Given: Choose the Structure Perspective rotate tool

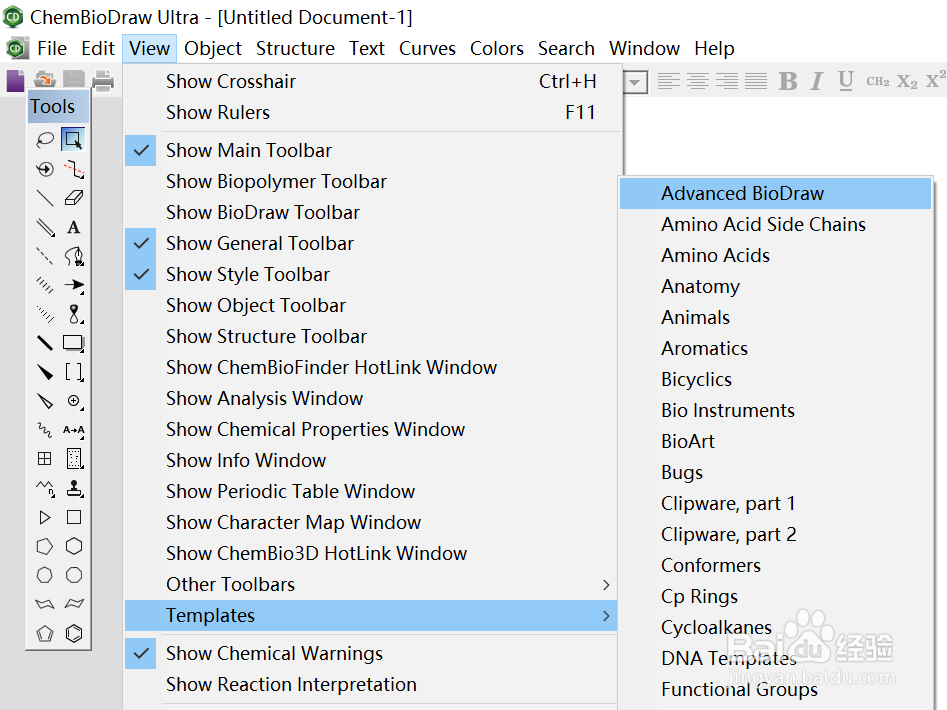Looking at the screenshot, I should [45, 169].
